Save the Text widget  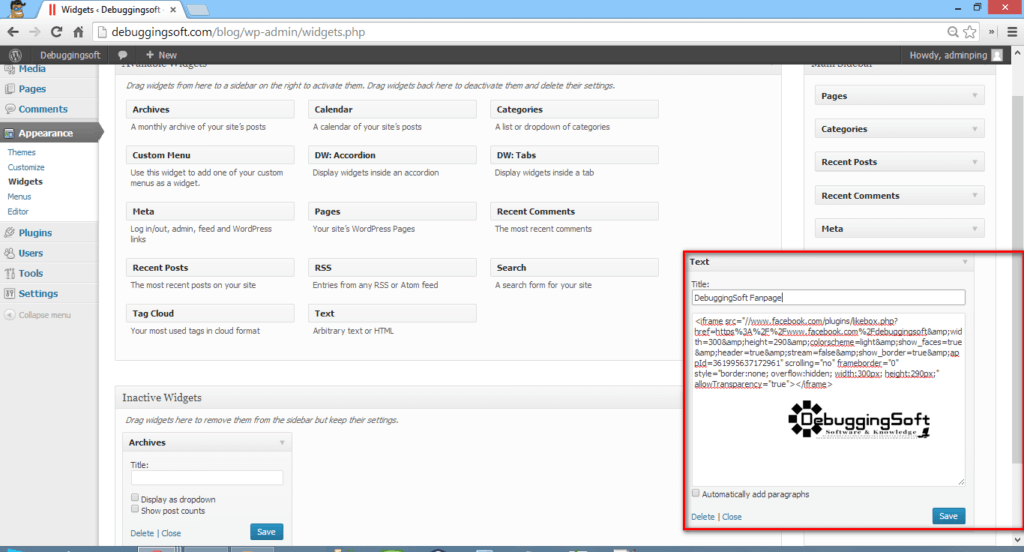click(948, 516)
